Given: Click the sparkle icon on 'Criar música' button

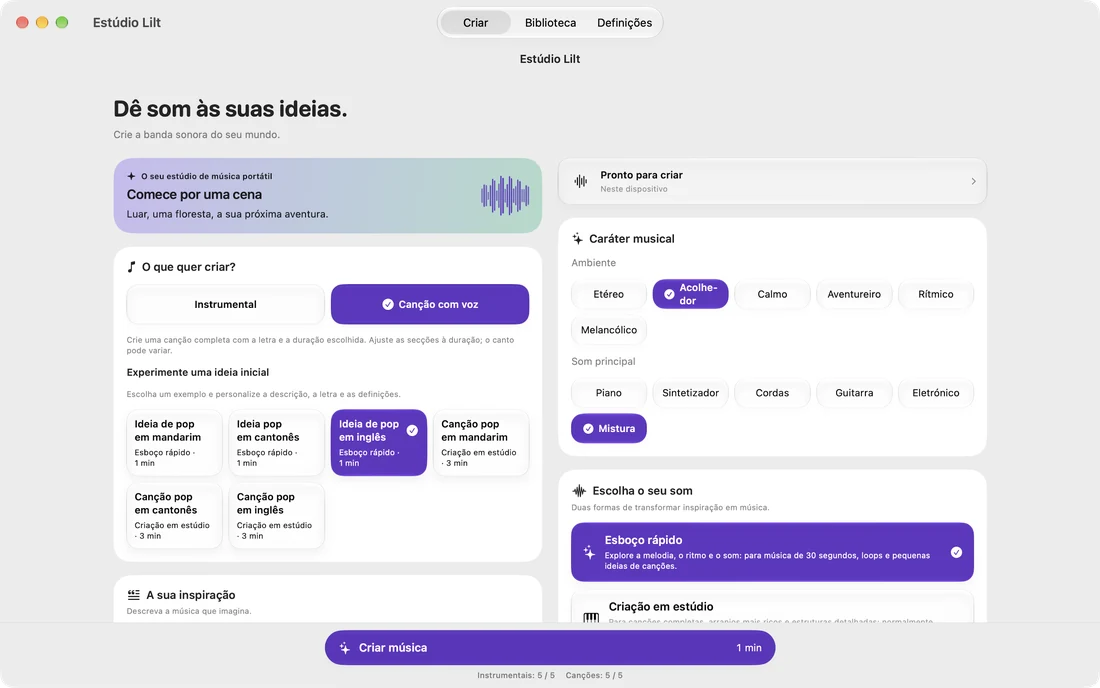Looking at the screenshot, I should pos(344,648).
